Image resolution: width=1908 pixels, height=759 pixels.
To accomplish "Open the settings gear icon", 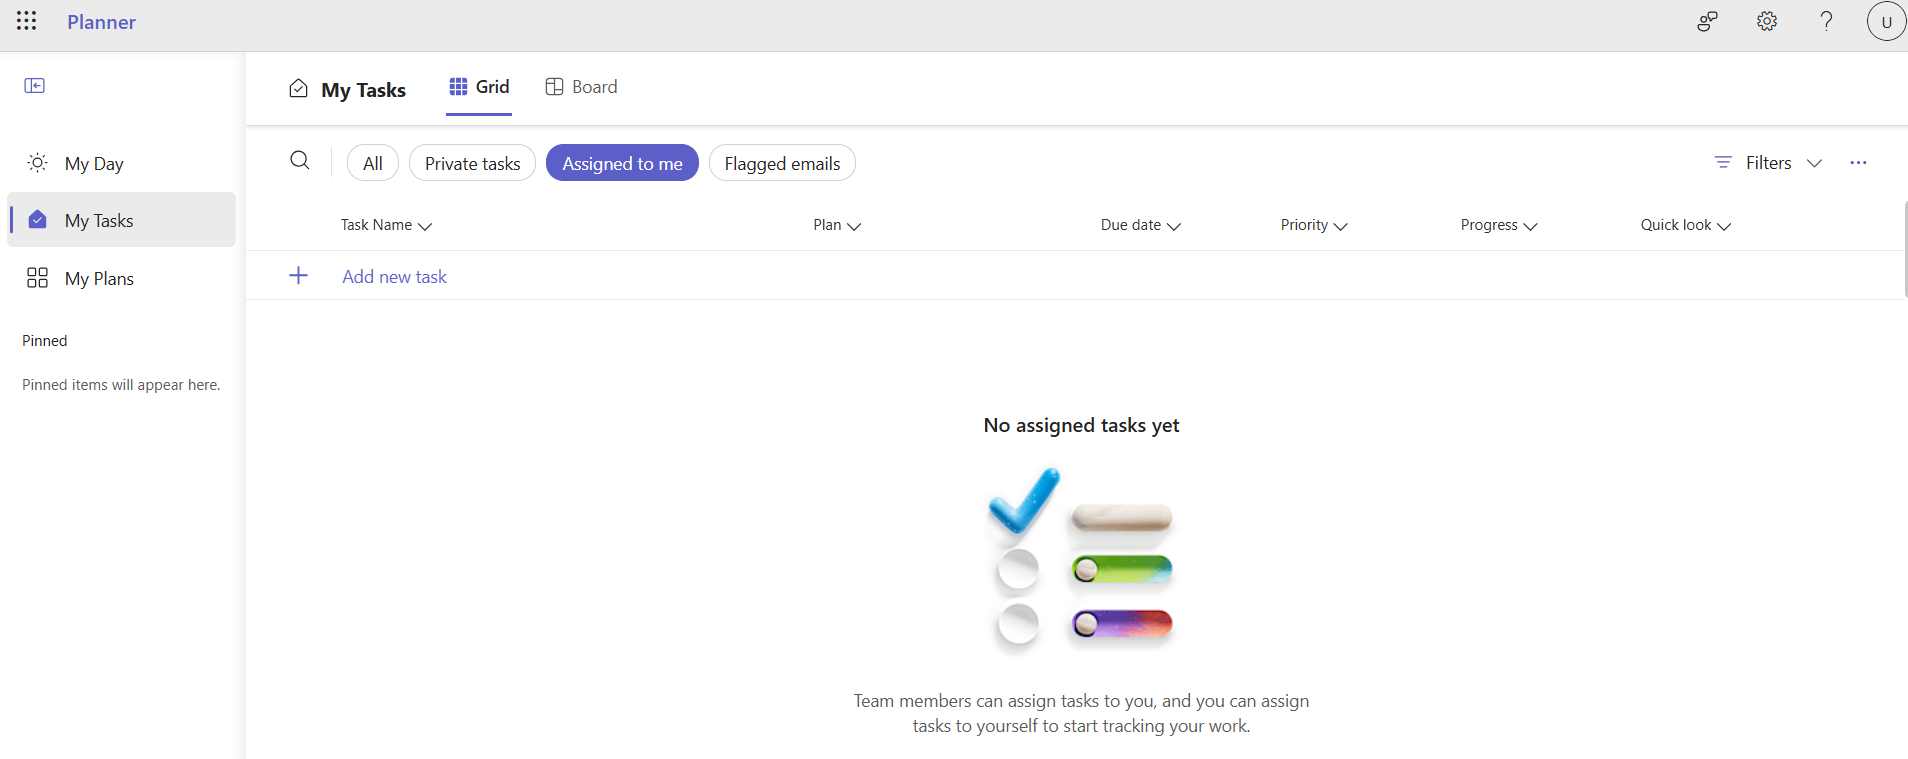I will point(1767,21).
